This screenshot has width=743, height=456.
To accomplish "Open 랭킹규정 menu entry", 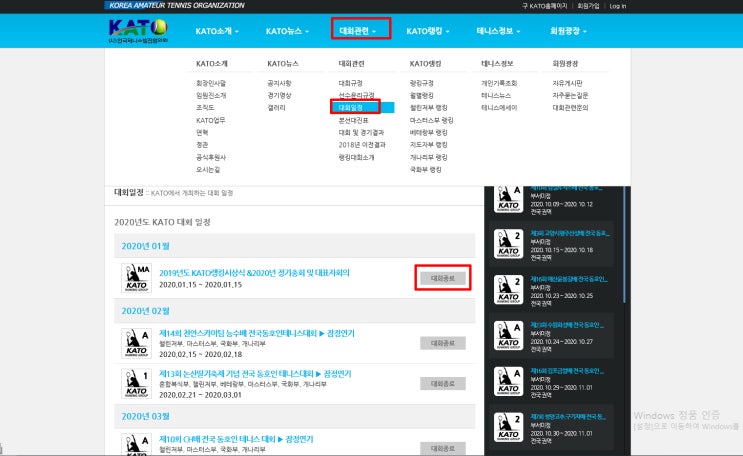I will 422,83.
